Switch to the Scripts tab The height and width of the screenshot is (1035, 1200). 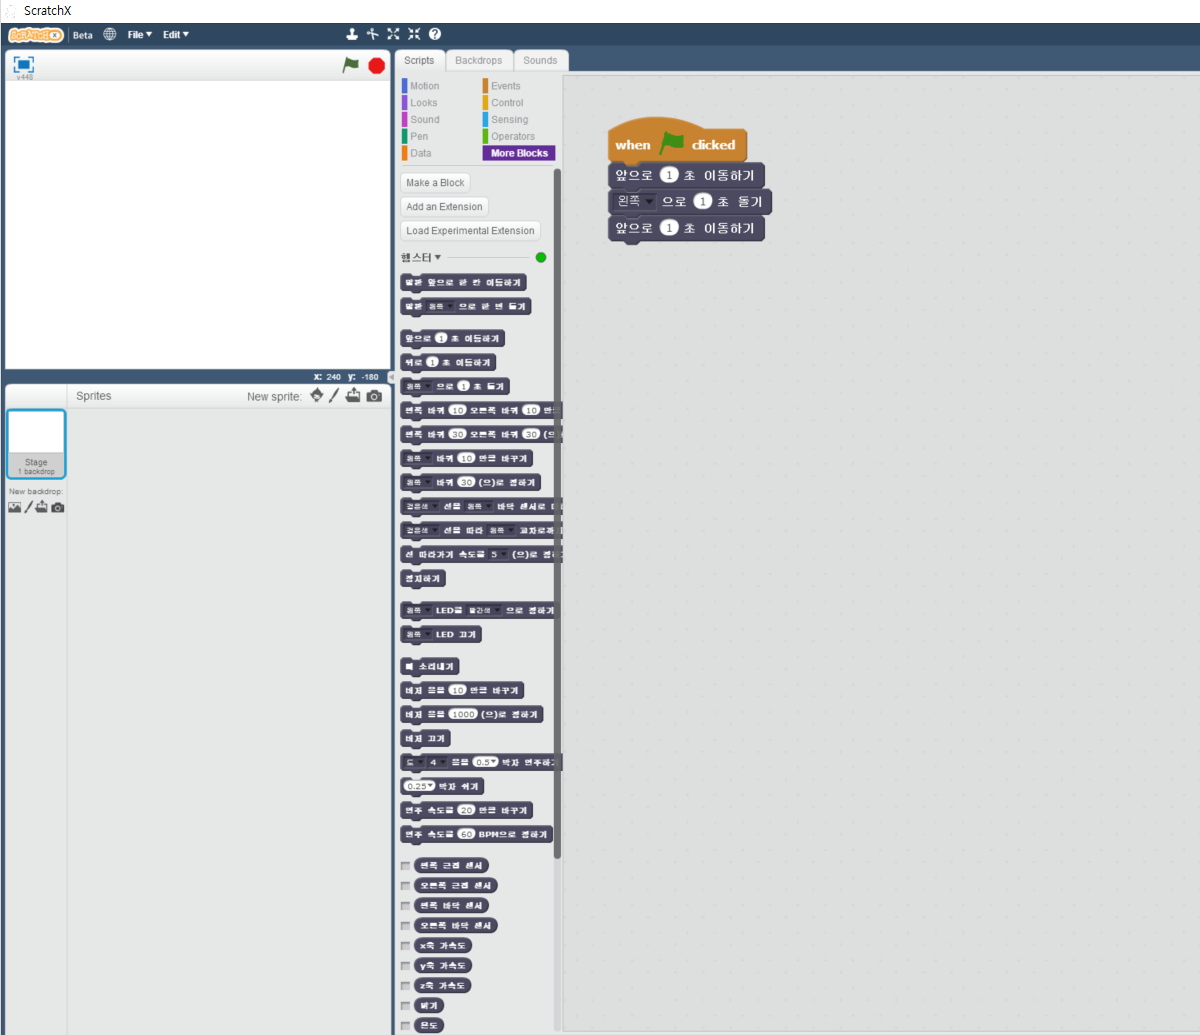coord(419,60)
